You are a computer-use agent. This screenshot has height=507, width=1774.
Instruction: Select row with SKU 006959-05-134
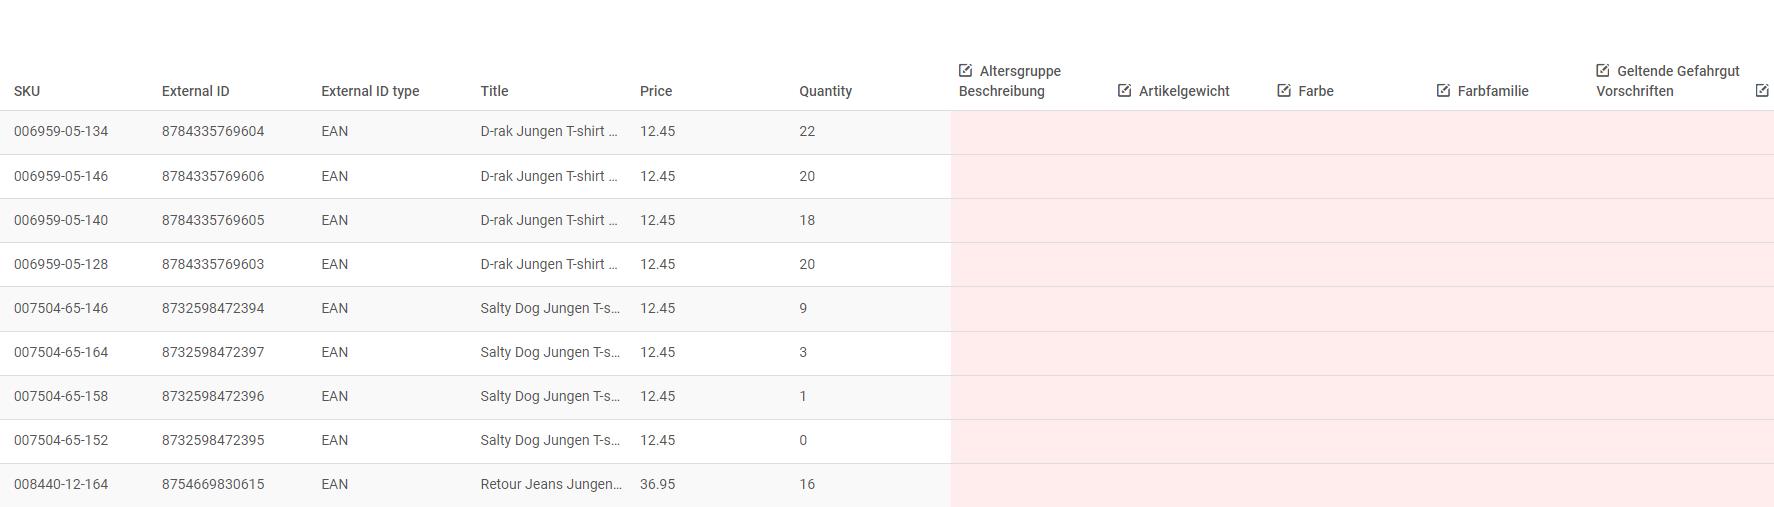click(x=475, y=132)
